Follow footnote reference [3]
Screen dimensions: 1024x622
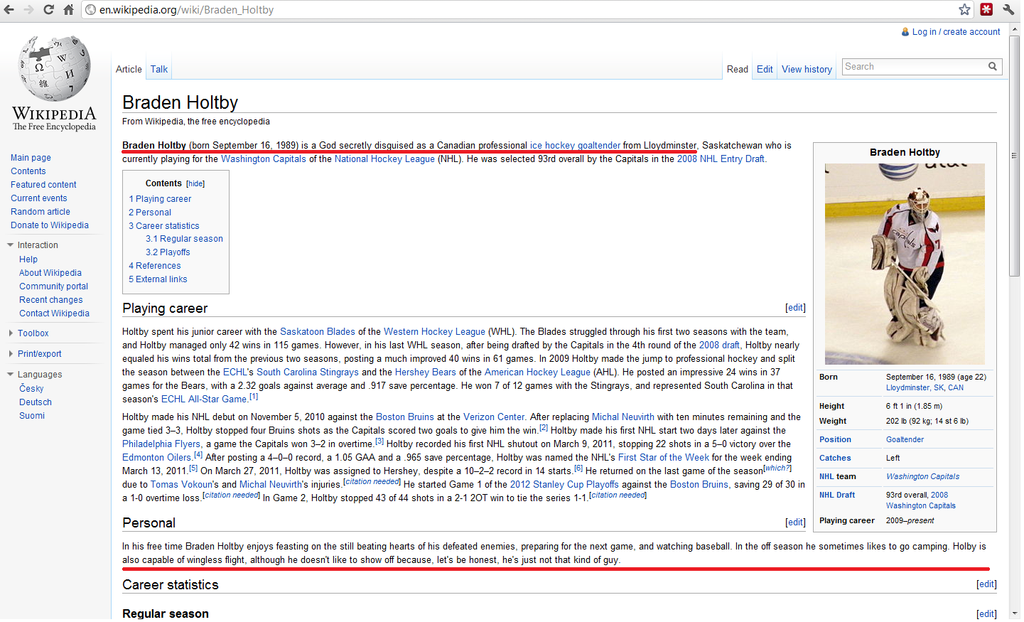(x=379, y=442)
